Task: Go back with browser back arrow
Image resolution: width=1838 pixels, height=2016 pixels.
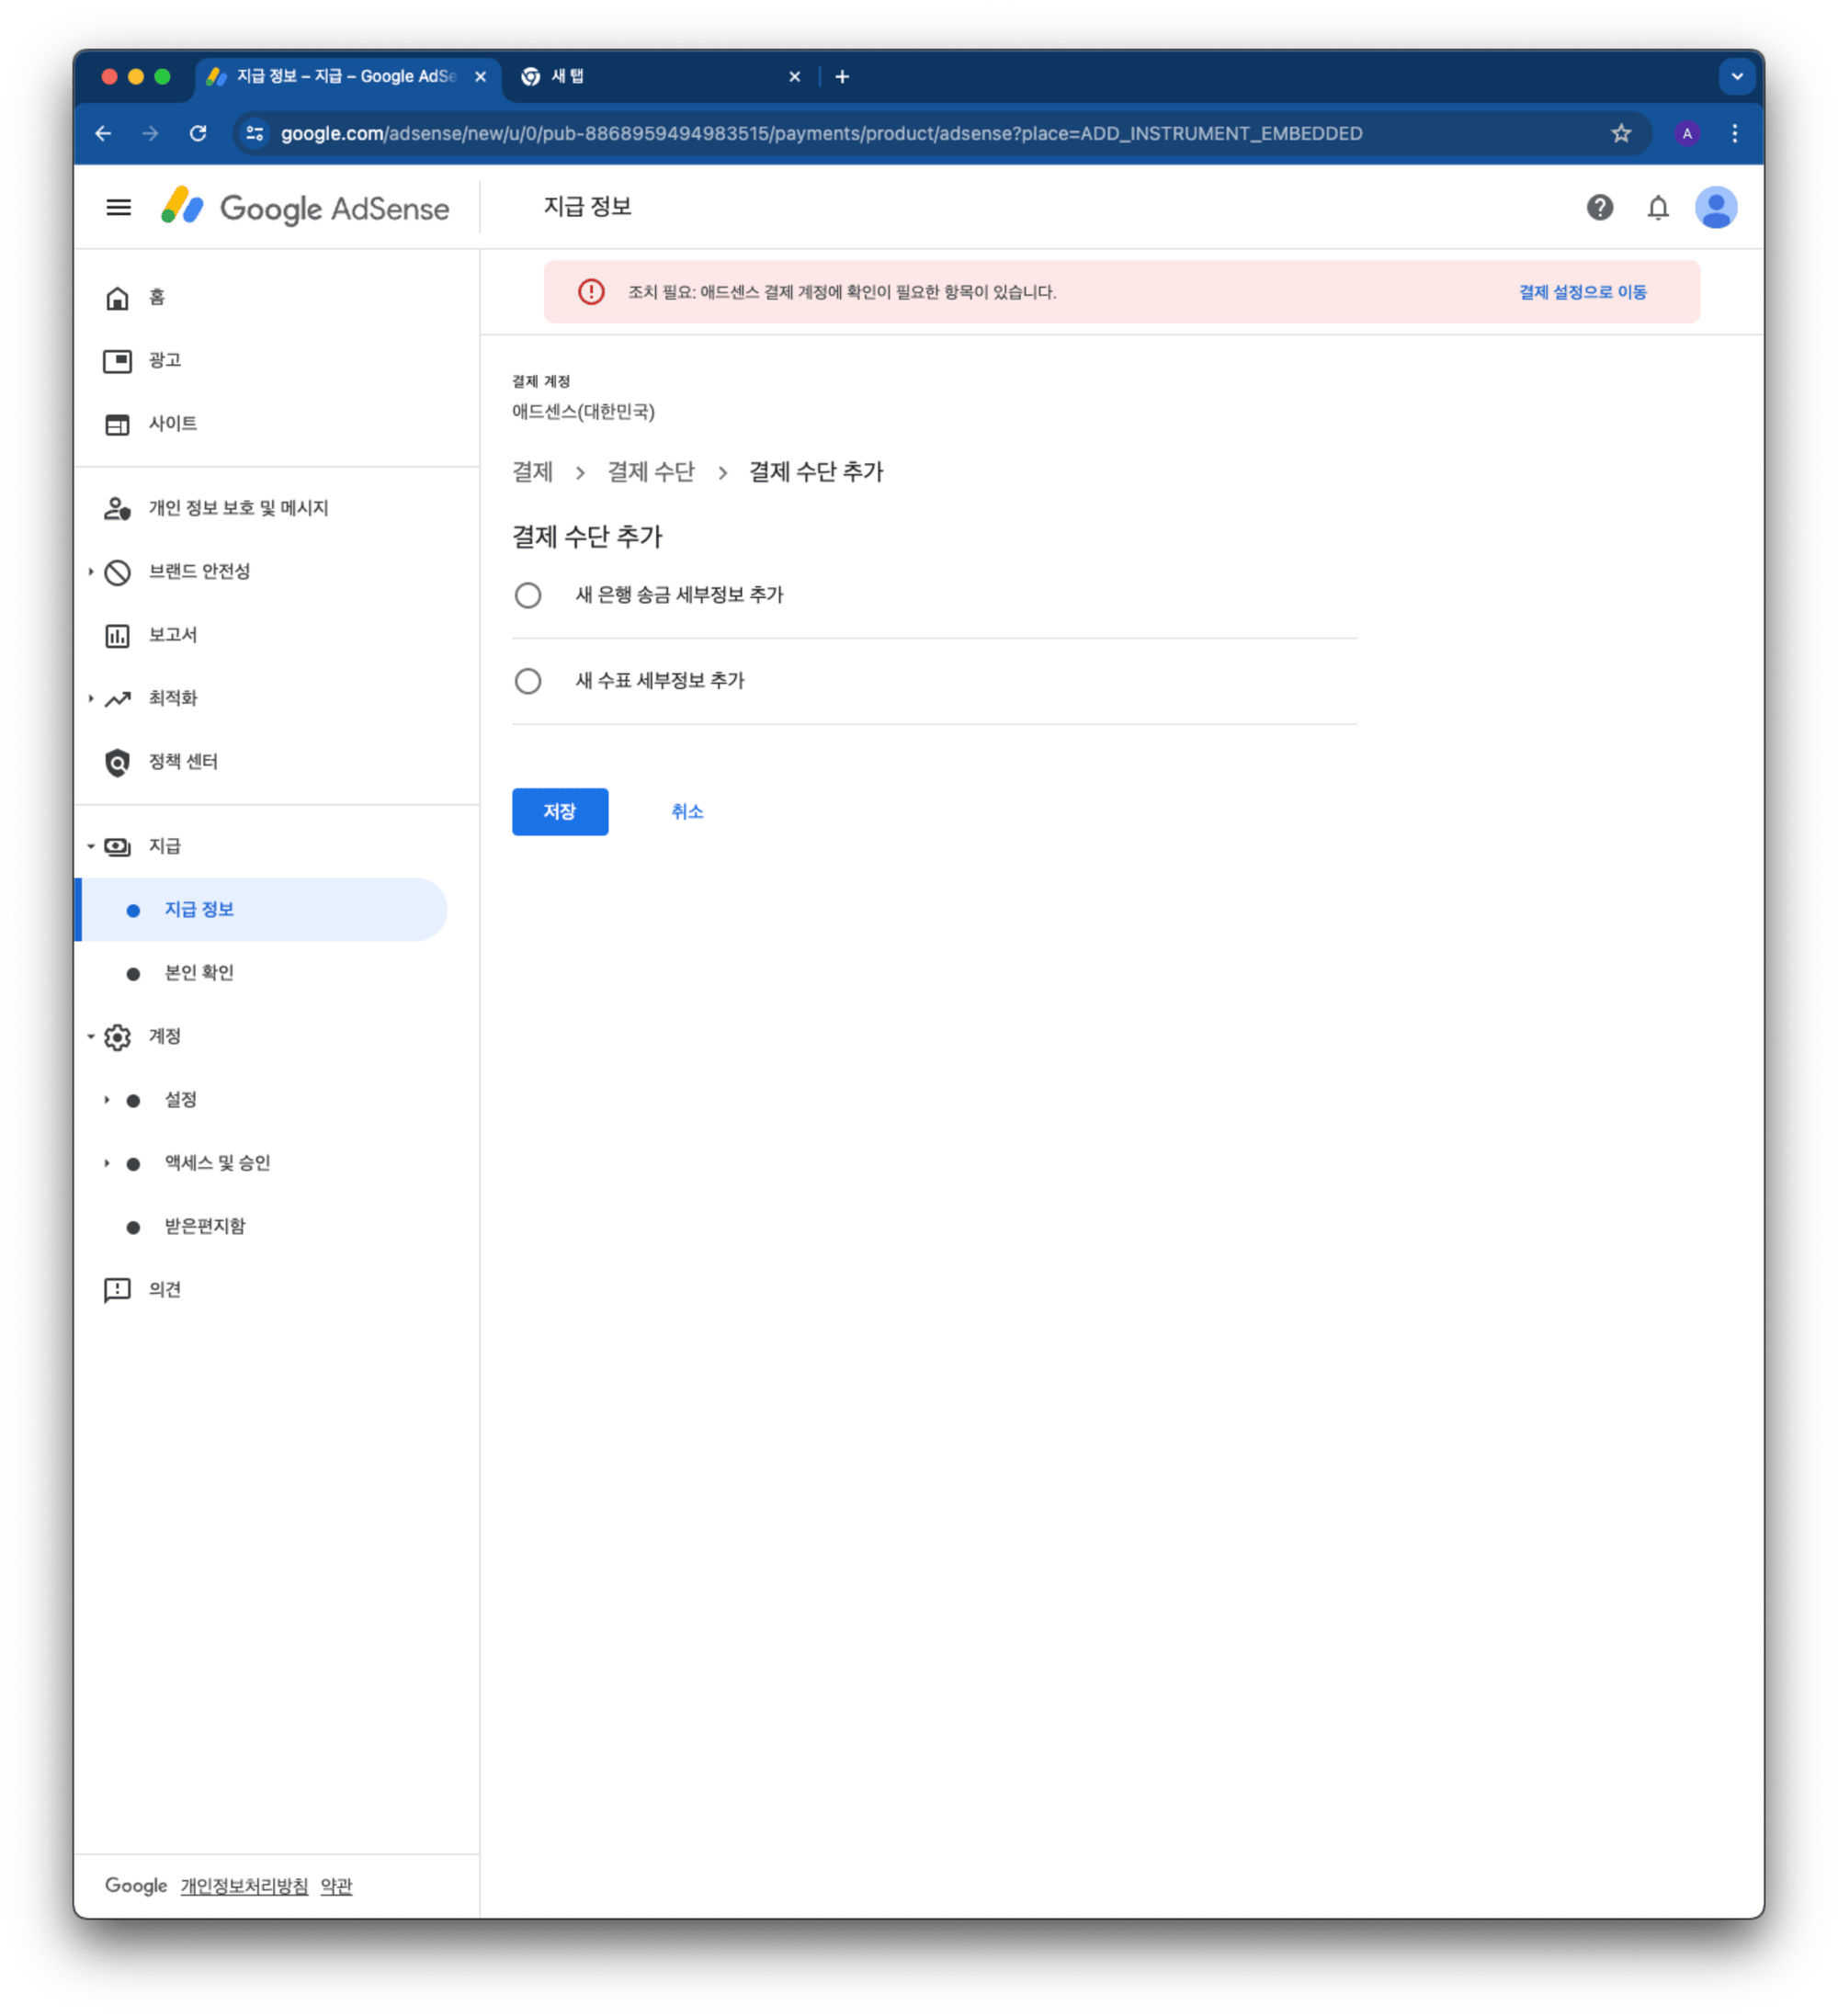Action: click(x=103, y=133)
